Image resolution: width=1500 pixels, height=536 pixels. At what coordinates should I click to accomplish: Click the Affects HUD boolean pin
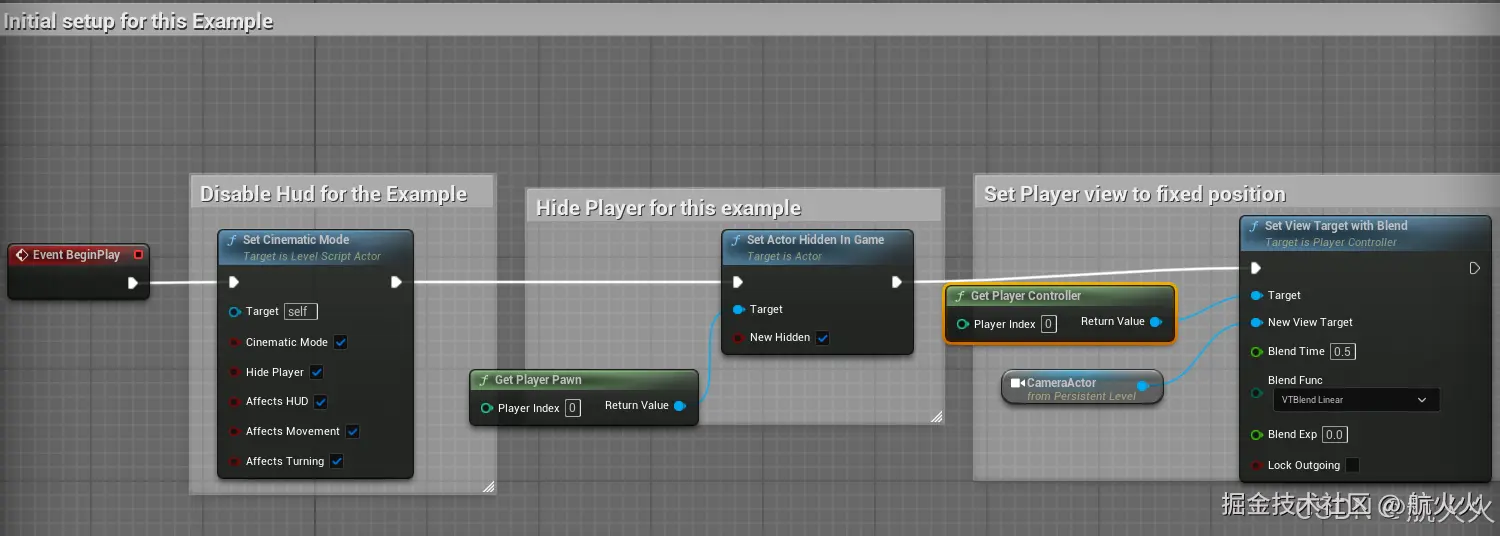pos(234,402)
